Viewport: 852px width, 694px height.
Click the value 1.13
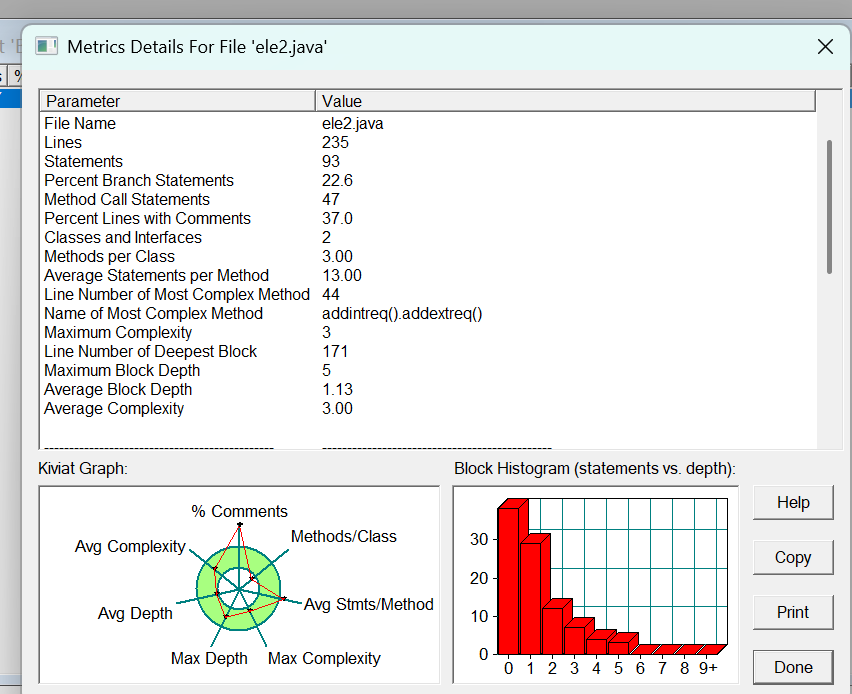point(337,390)
